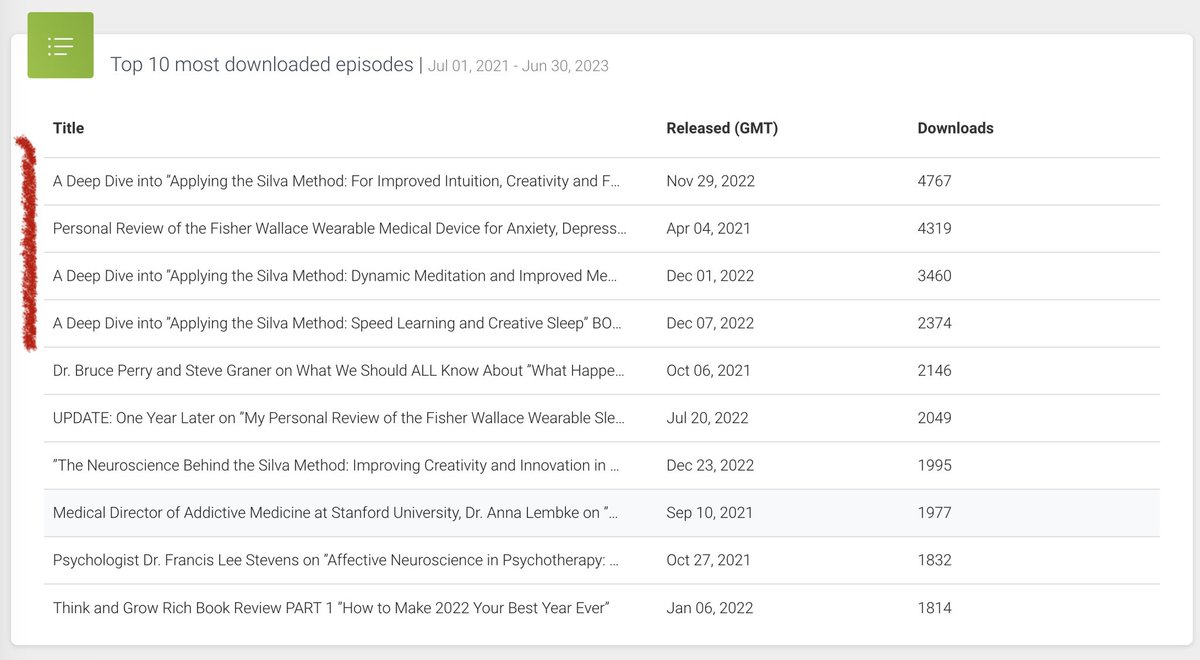Open the Think and Grow Rich Book Review episode
The width and height of the screenshot is (1200, 660).
coord(330,608)
